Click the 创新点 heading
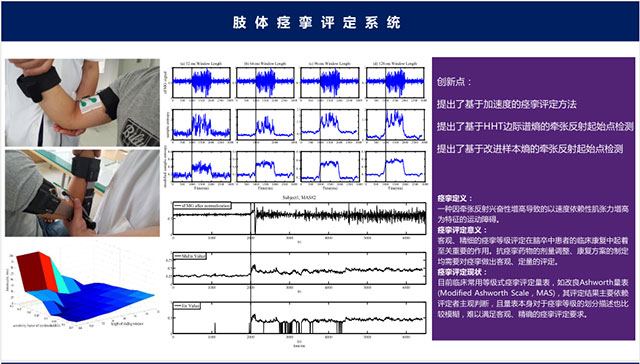Viewport: 640px width, 364px height. pos(454,82)
